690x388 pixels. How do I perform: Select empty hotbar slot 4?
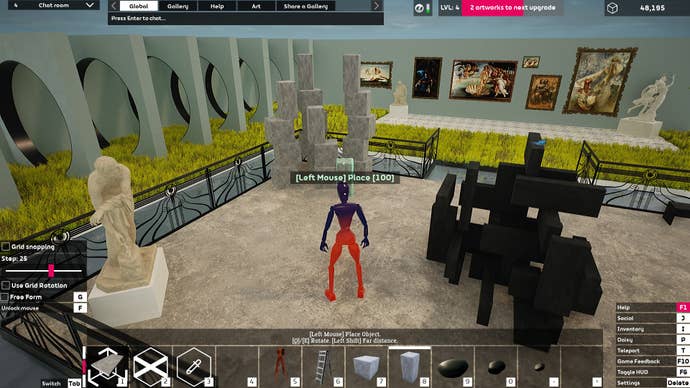[x=237, y=367]
